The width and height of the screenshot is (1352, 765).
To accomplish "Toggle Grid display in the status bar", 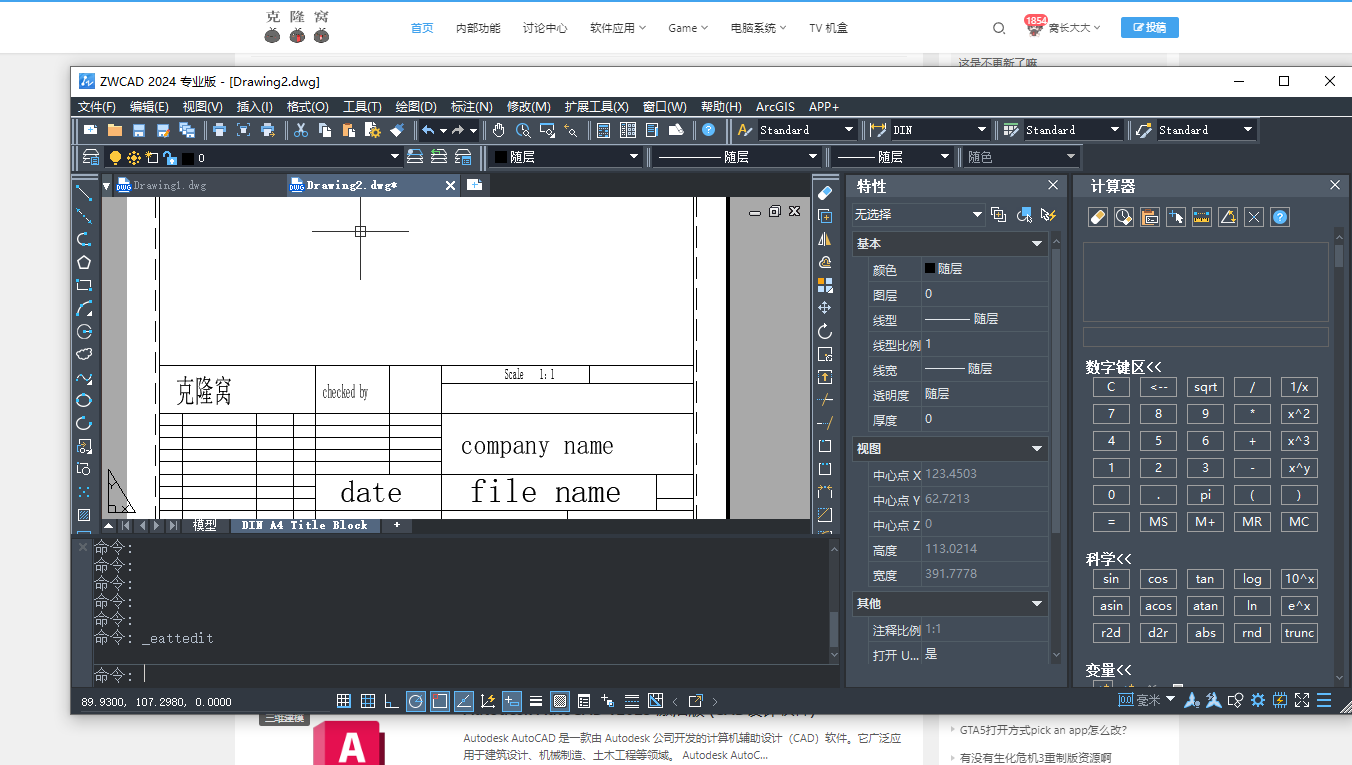I will coord(368,701).
